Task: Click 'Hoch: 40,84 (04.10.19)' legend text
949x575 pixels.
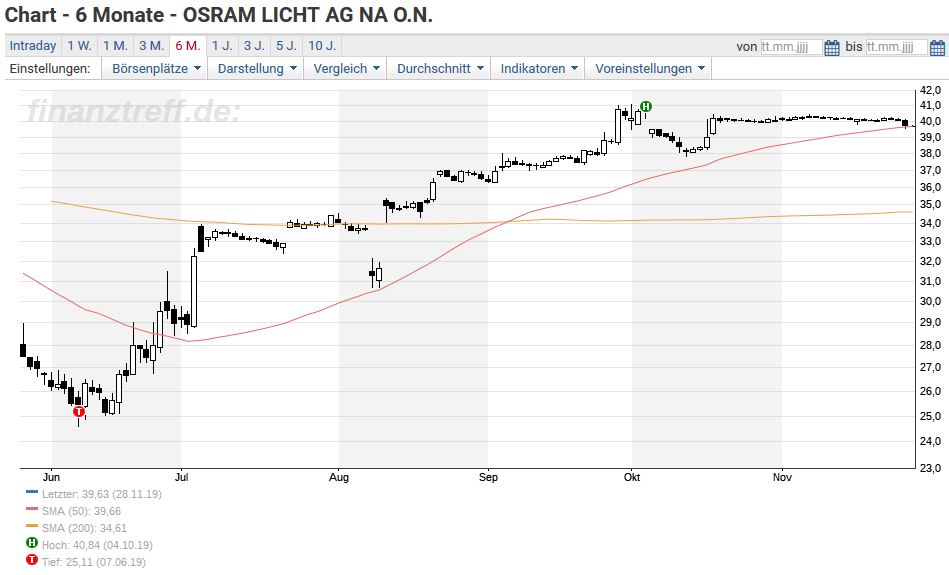Action: (97, 545)
